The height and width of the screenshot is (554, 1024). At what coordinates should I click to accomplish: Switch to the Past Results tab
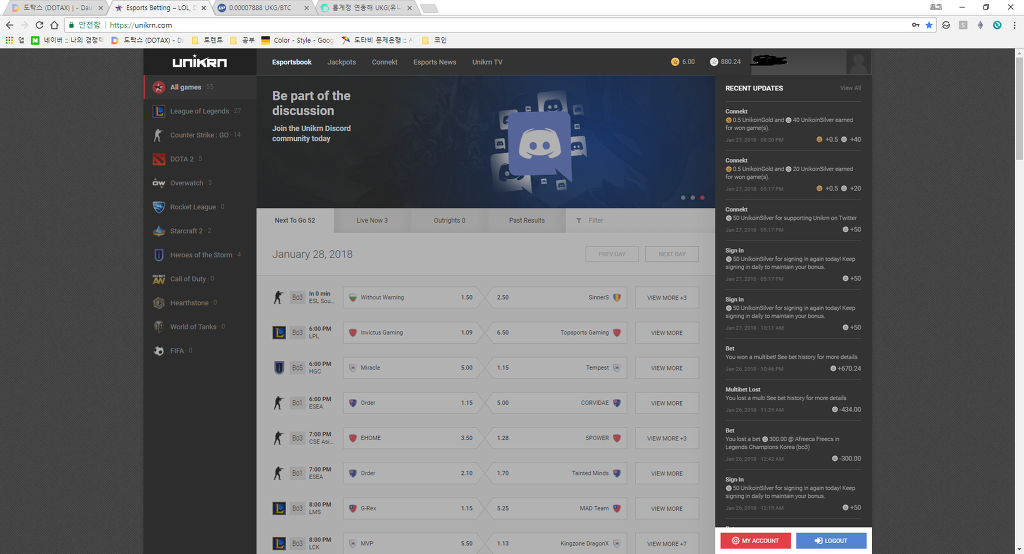(527, 220)
